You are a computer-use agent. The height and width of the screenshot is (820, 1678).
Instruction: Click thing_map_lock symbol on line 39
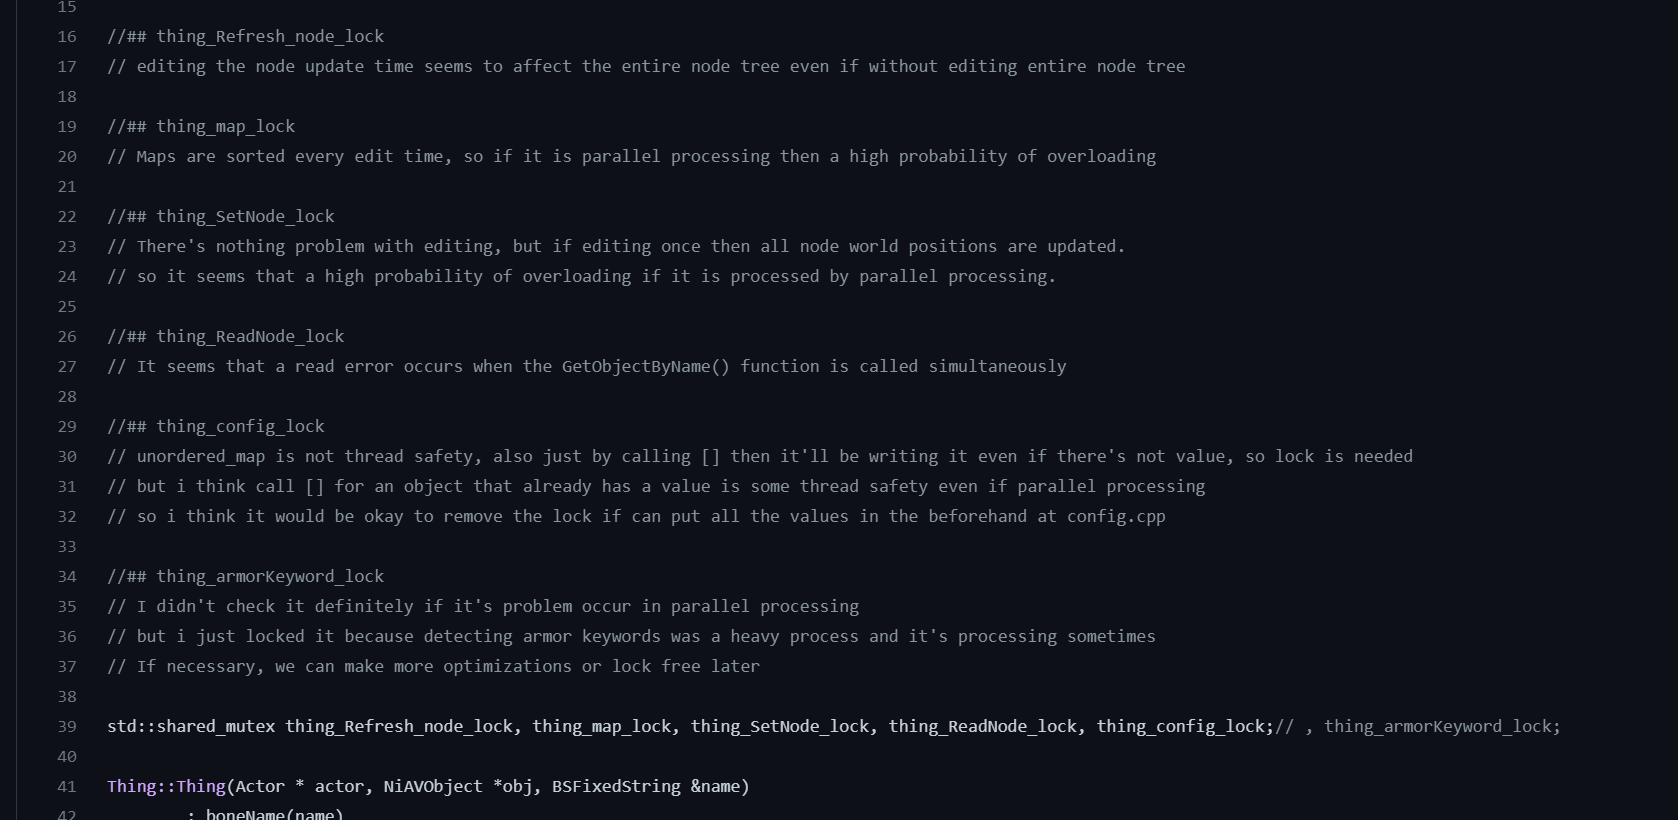(x=602, y=727)
